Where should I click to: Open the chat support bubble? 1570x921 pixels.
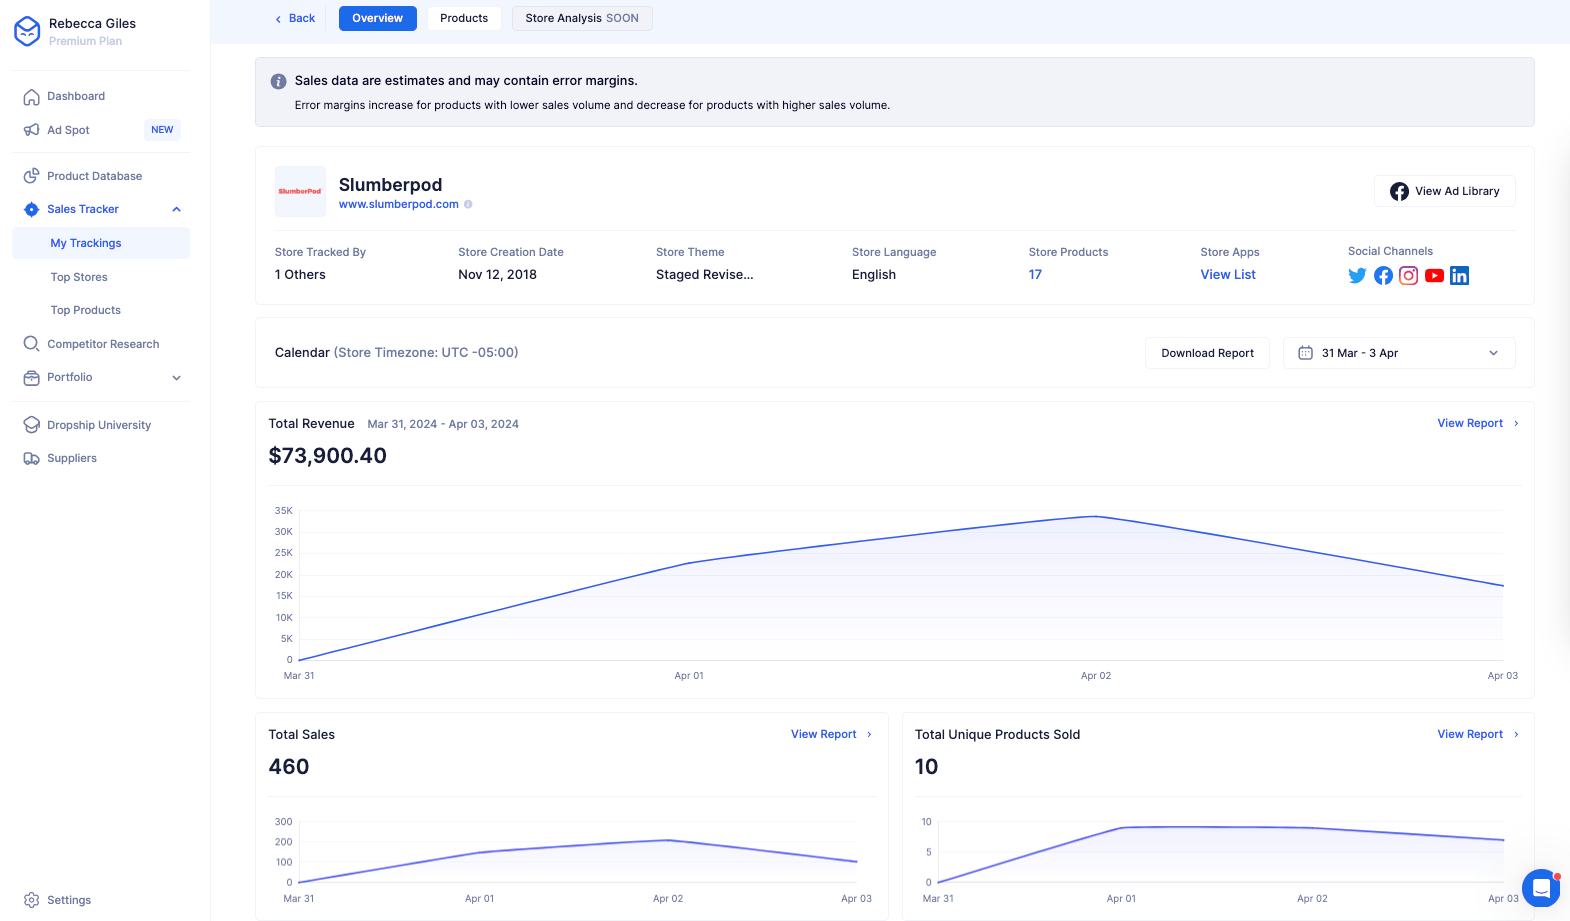(x=1540, y=887)
